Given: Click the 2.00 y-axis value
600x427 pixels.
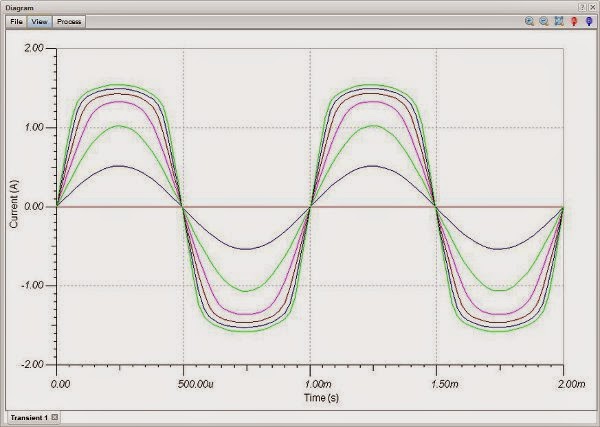Looking at the screenshot, I should click(34, 48).
